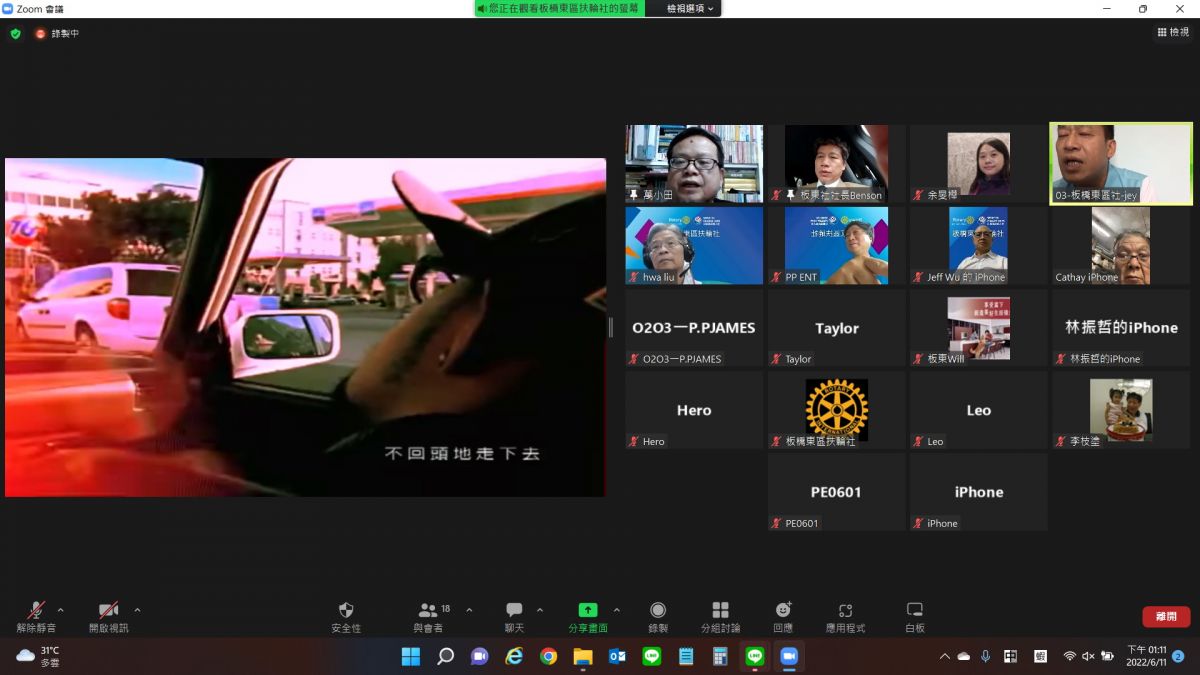Open File Explorer from the taskbar

tap(583, 656)
